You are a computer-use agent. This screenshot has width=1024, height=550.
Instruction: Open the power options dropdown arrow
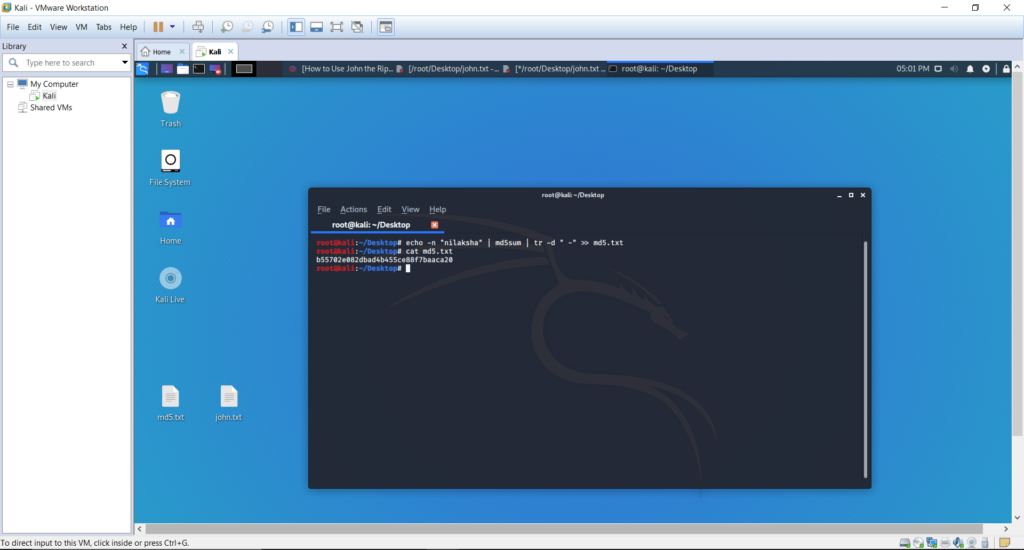click(172, 27)
